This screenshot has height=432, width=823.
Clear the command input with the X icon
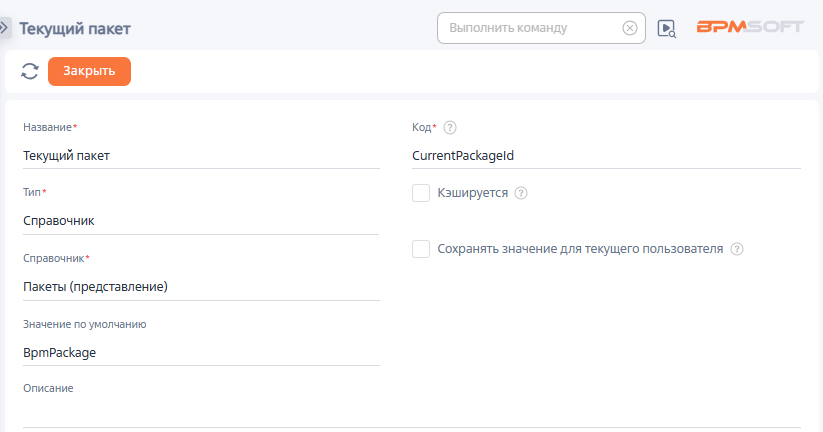(630, 28)
